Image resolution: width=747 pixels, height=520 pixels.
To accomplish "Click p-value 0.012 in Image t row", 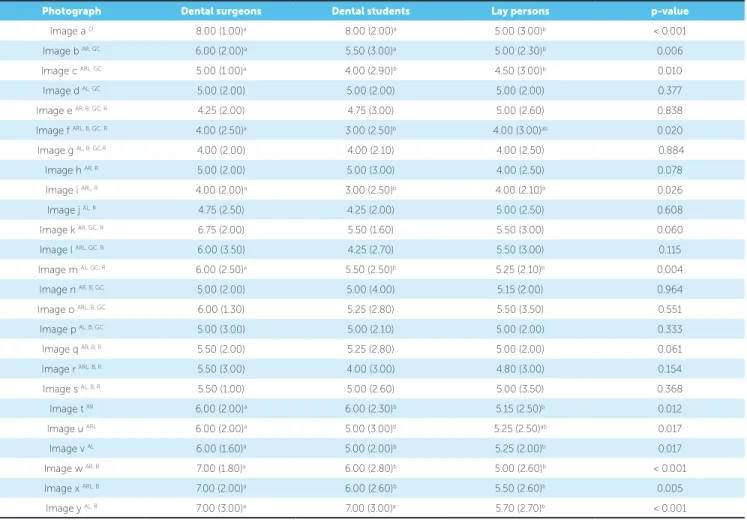I will (x=670, y=409).
